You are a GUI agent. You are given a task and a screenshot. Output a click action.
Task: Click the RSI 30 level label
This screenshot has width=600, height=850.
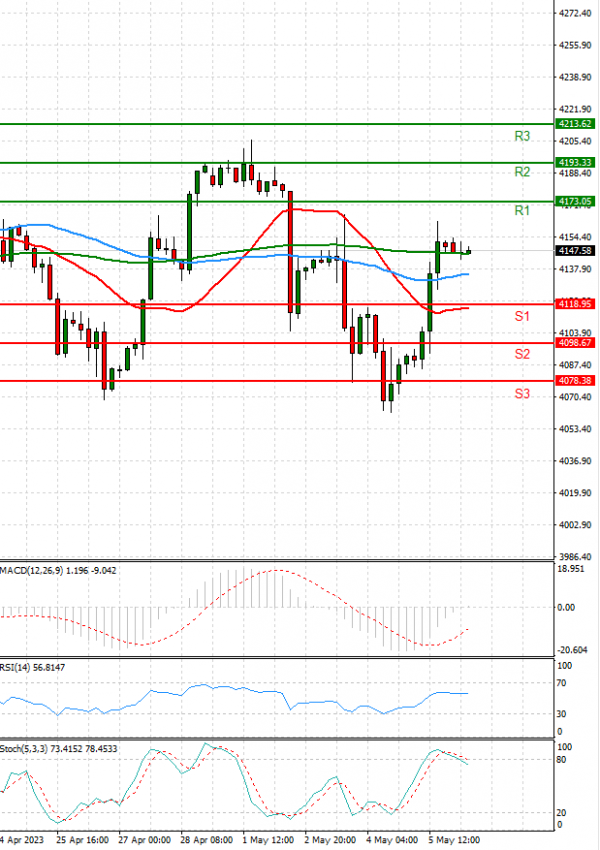(x=562, y=714)
